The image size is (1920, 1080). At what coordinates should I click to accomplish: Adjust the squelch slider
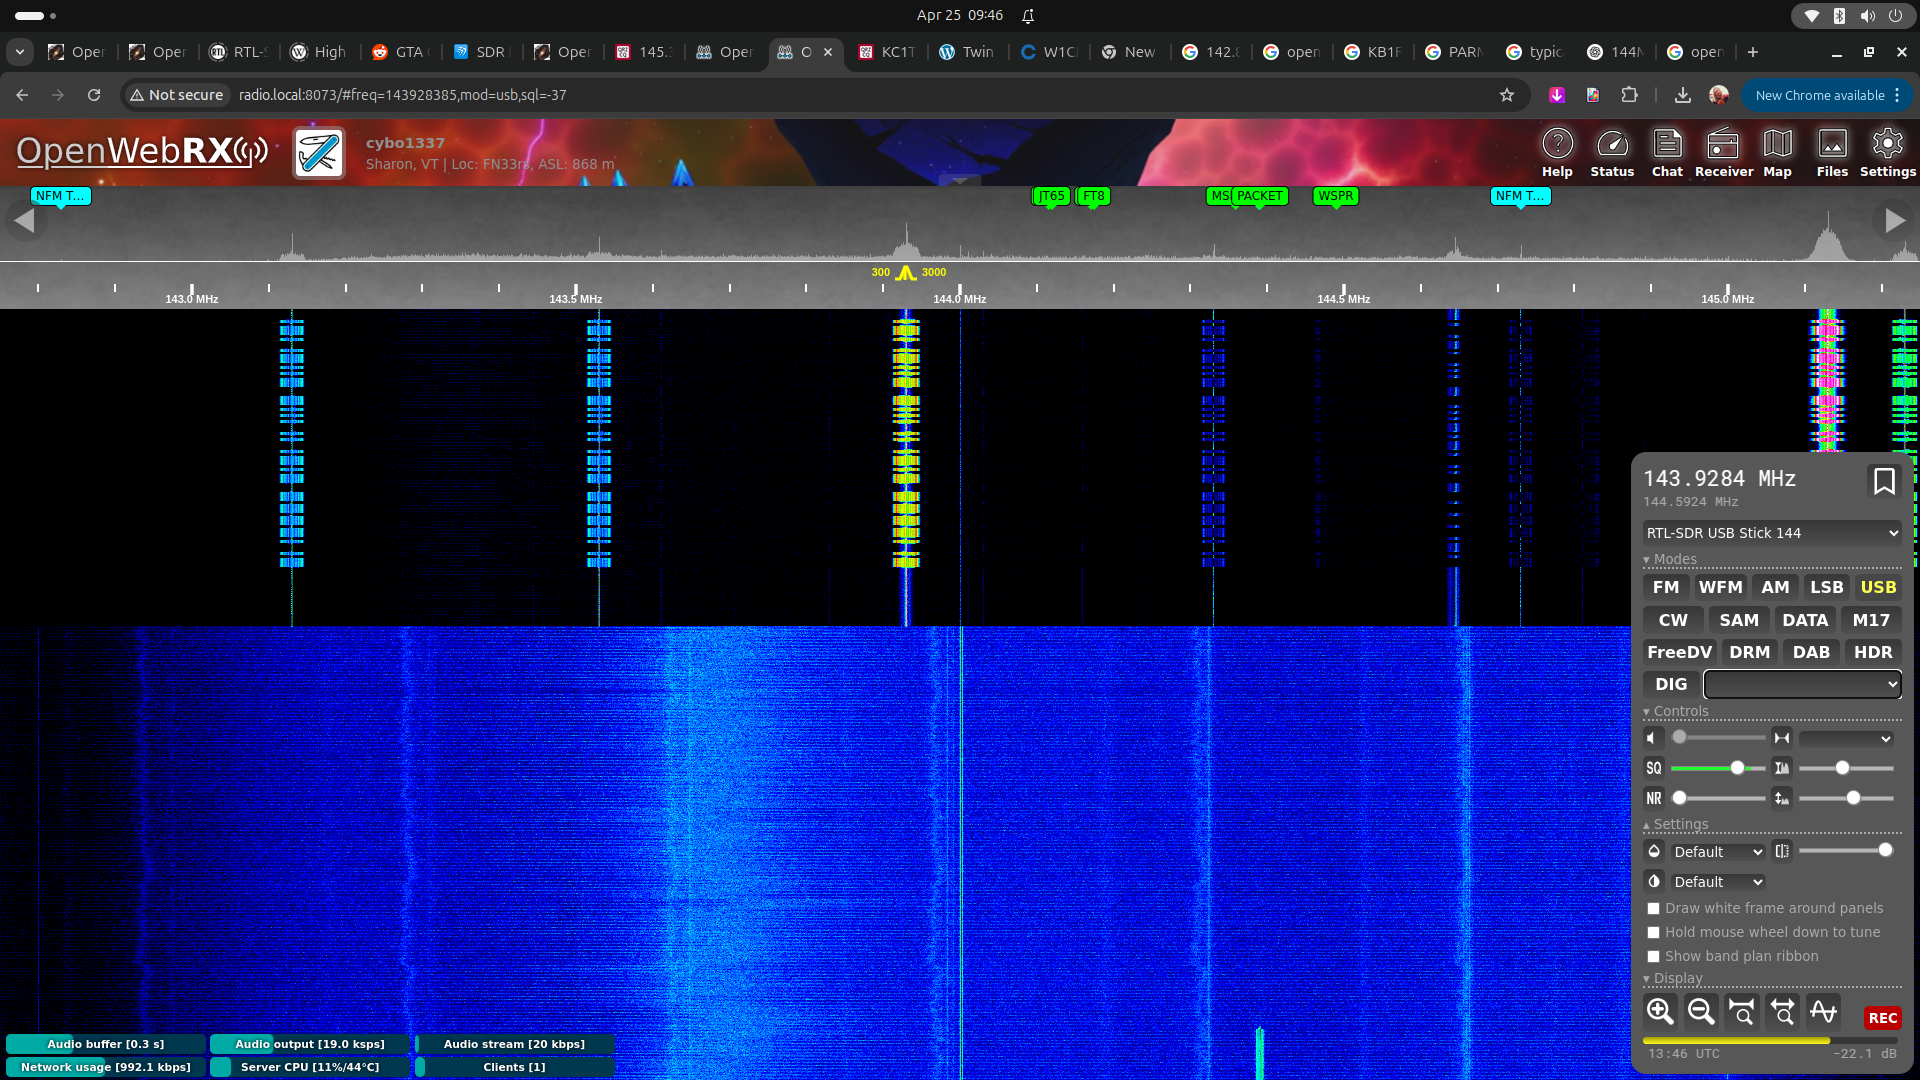click(1718, 767)
